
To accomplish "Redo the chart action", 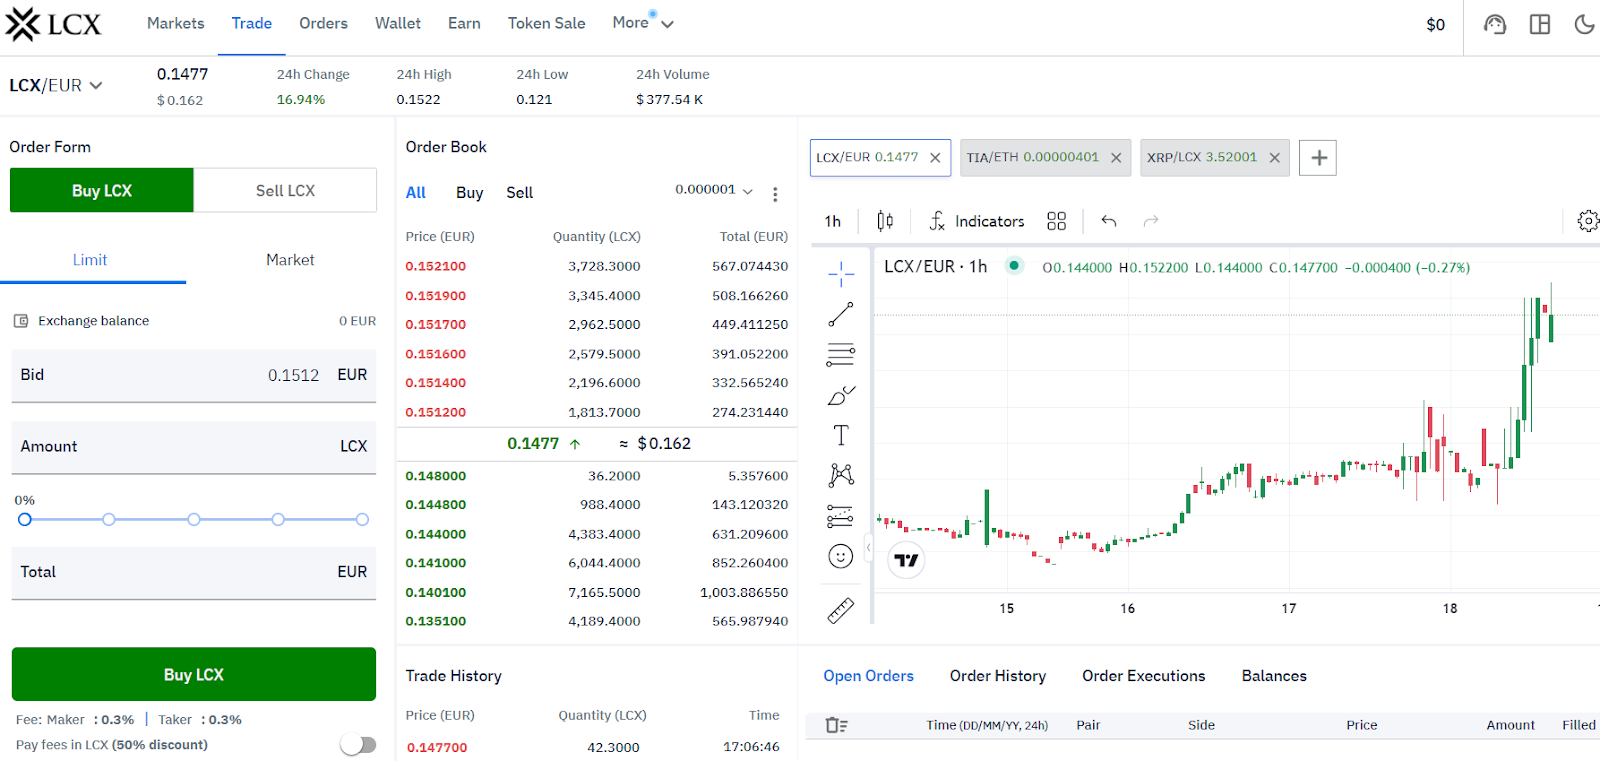I will click(x=1151, y=221).
